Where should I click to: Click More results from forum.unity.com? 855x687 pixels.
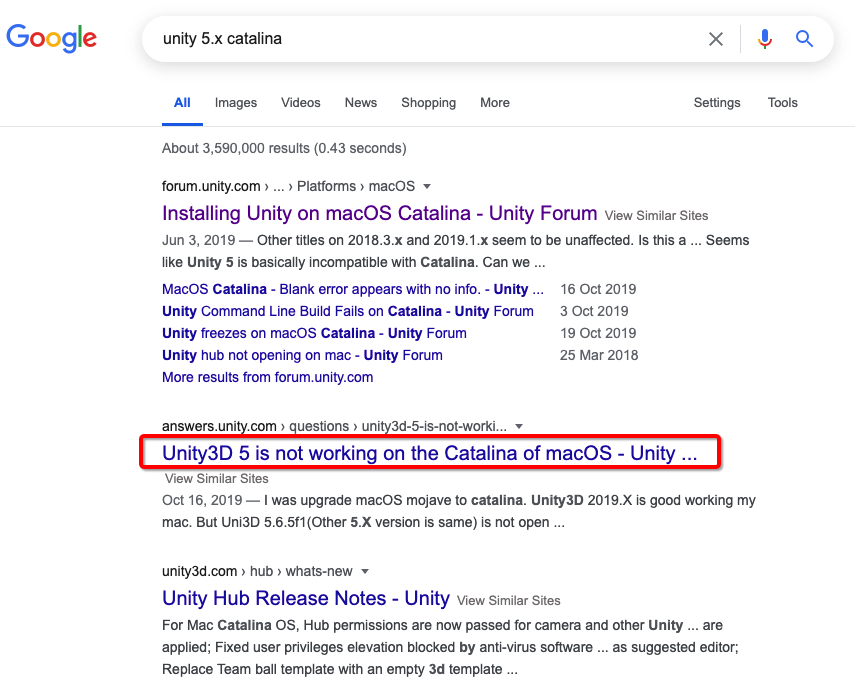click(x=268, y=377)
